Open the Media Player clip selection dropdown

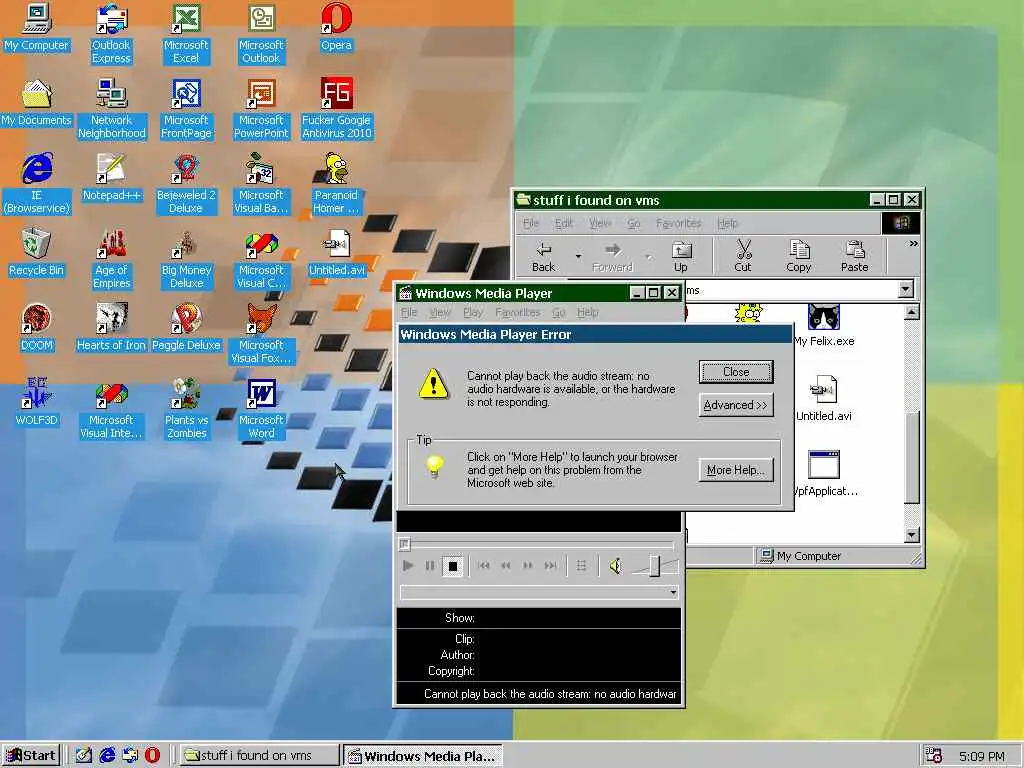click(x=673, y=592)
